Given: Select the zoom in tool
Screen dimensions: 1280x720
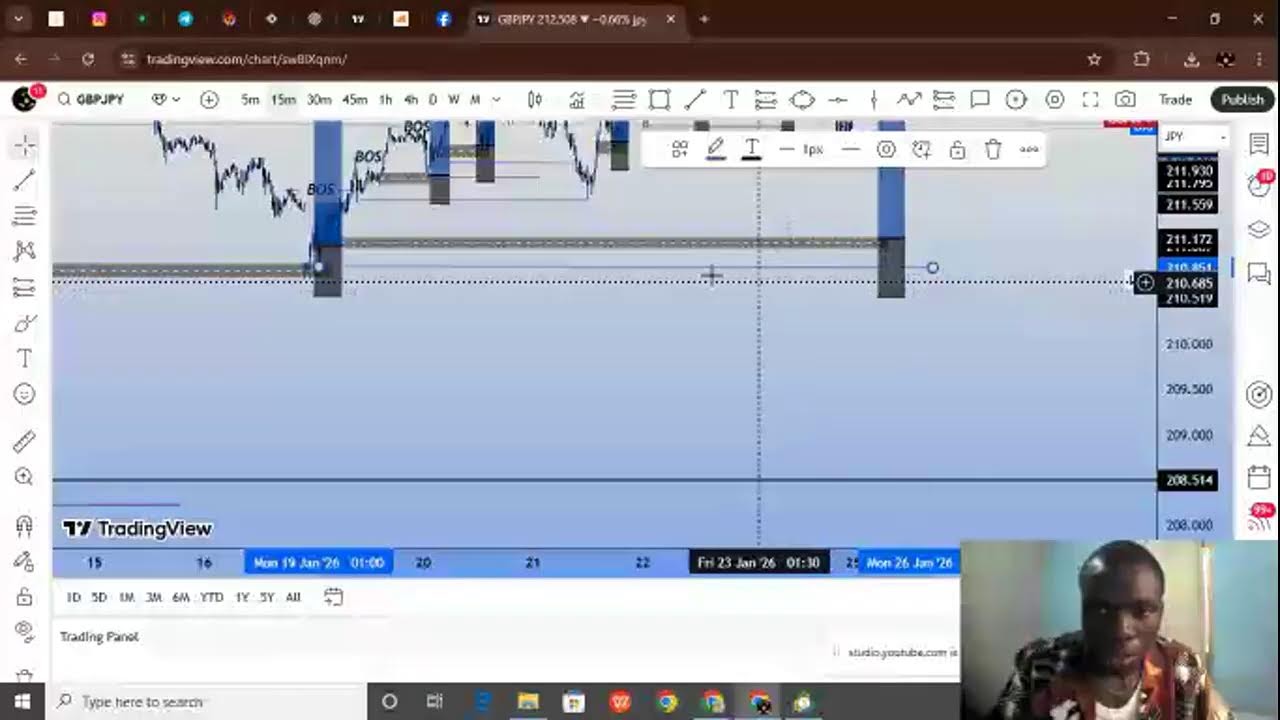Looking at the screenshot, I should pos(25,477).
